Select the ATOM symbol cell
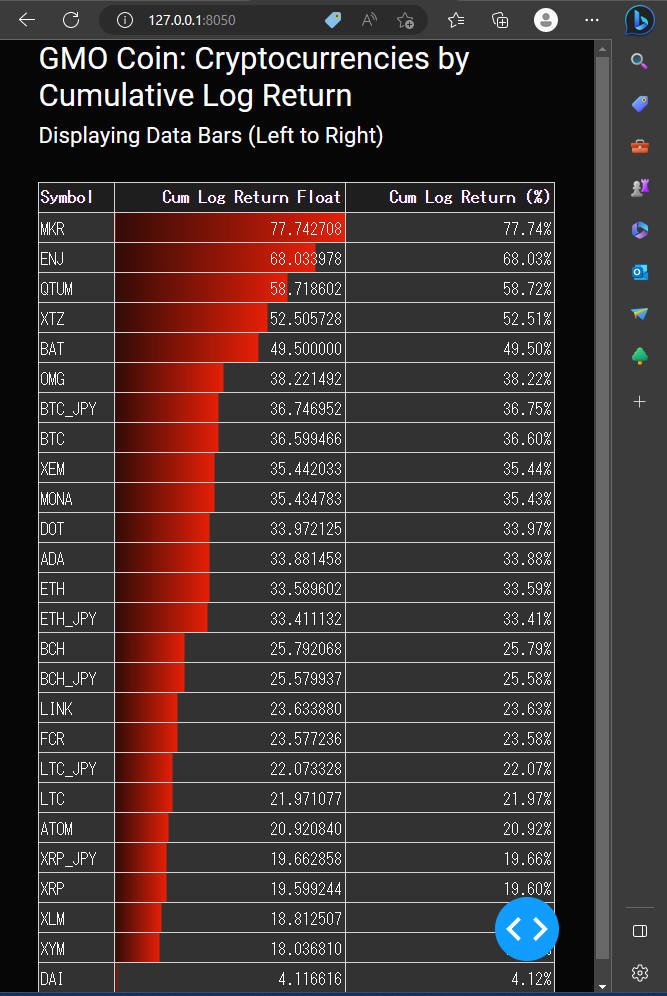667x996 pixels. click(x=76, y=828)
